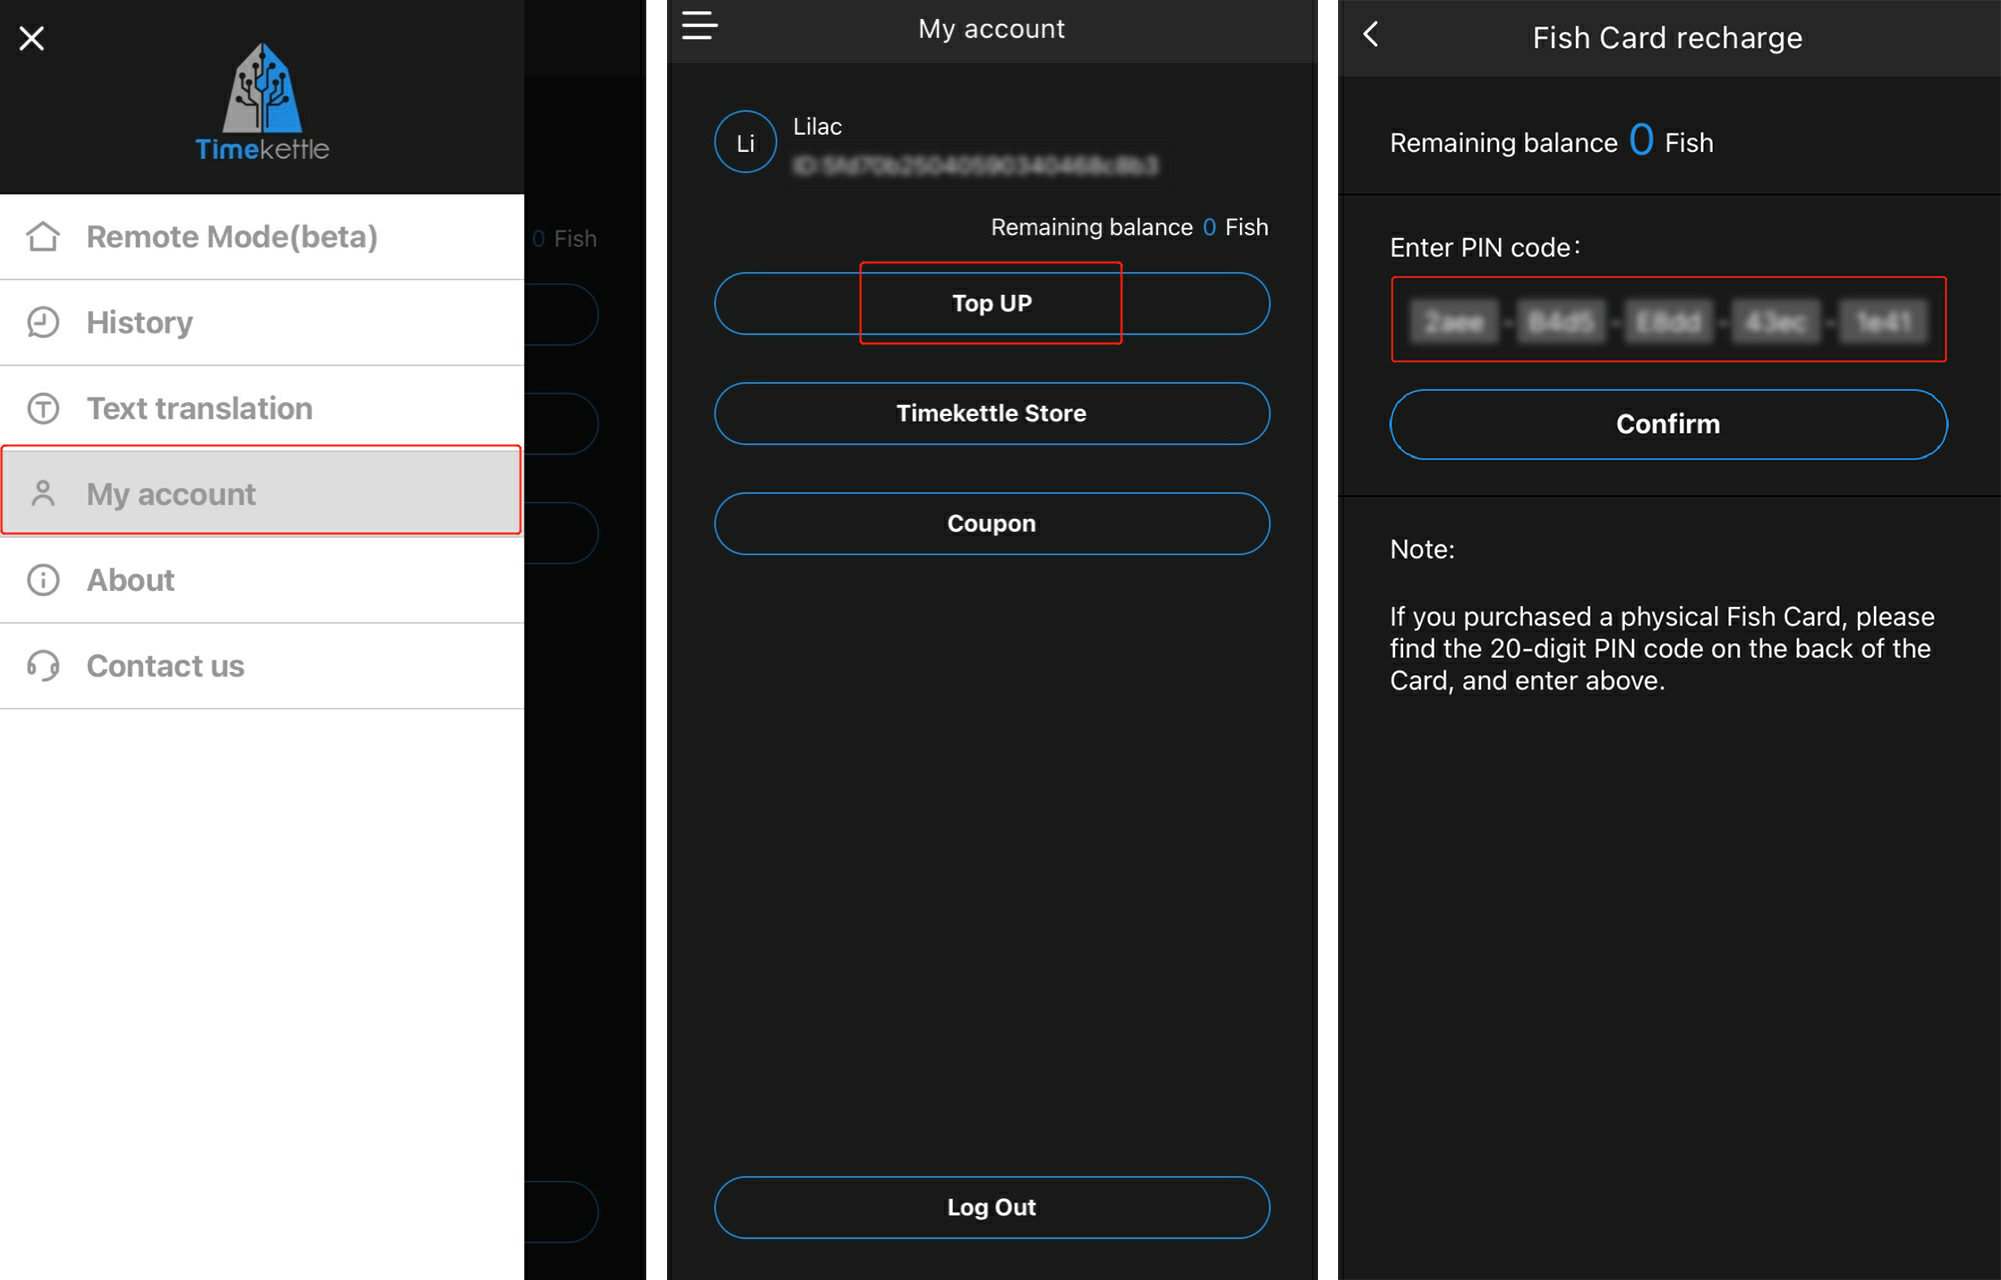Click the Li avatar circle for Lilac
Image resolution: width=2001 pixels, height=1280 pixels.
745,142
